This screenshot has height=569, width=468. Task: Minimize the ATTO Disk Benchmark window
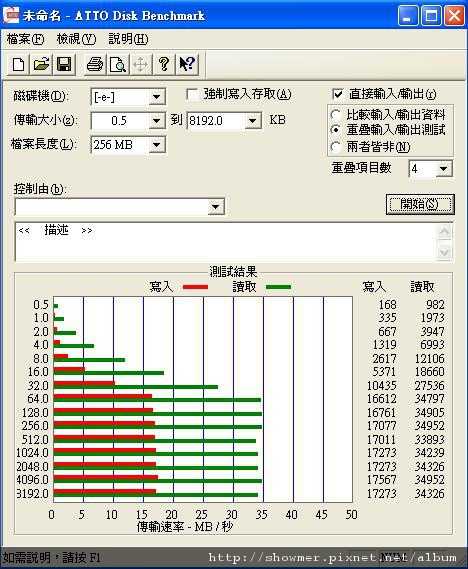(x=407, y=16)
